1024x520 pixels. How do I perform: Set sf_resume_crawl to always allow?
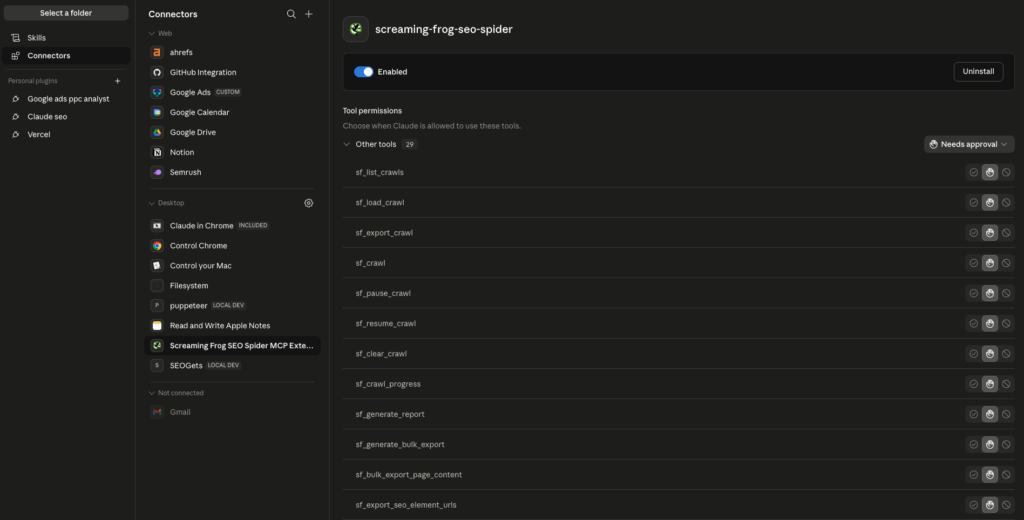[974, 323]
